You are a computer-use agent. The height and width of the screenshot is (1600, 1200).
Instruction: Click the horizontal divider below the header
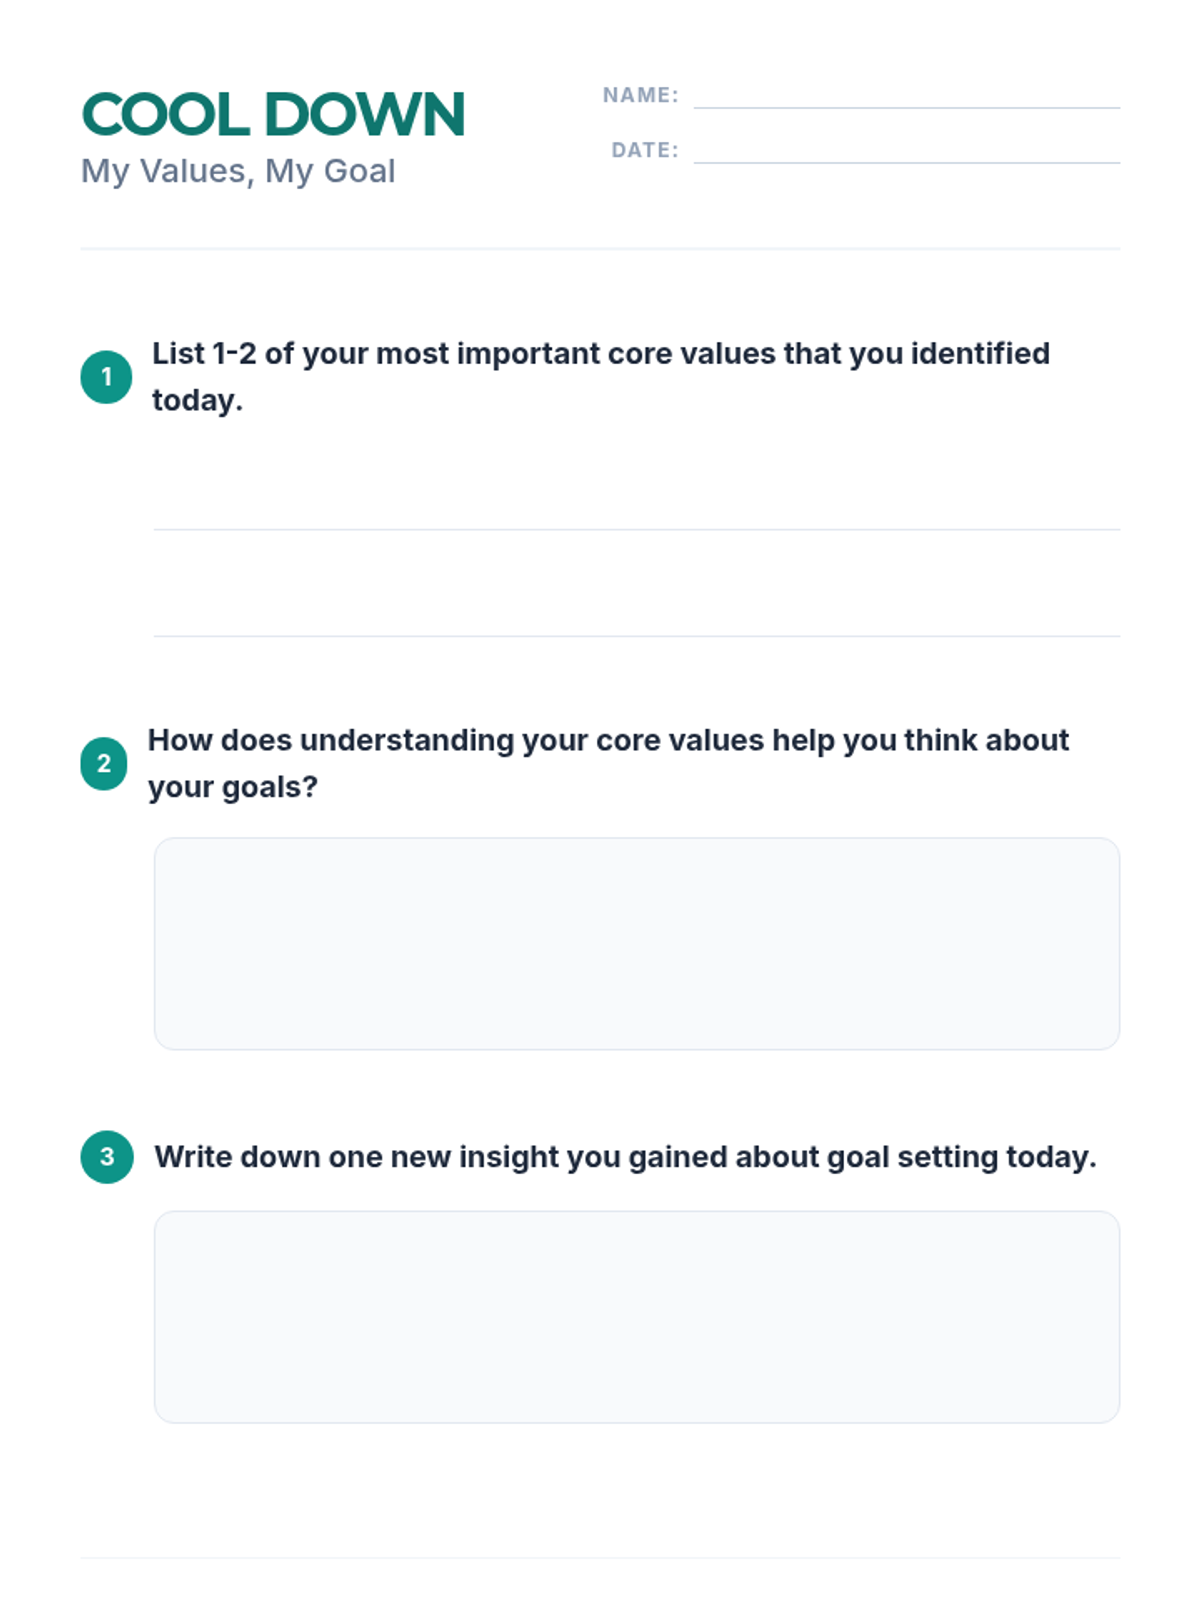tap(600, 248)
